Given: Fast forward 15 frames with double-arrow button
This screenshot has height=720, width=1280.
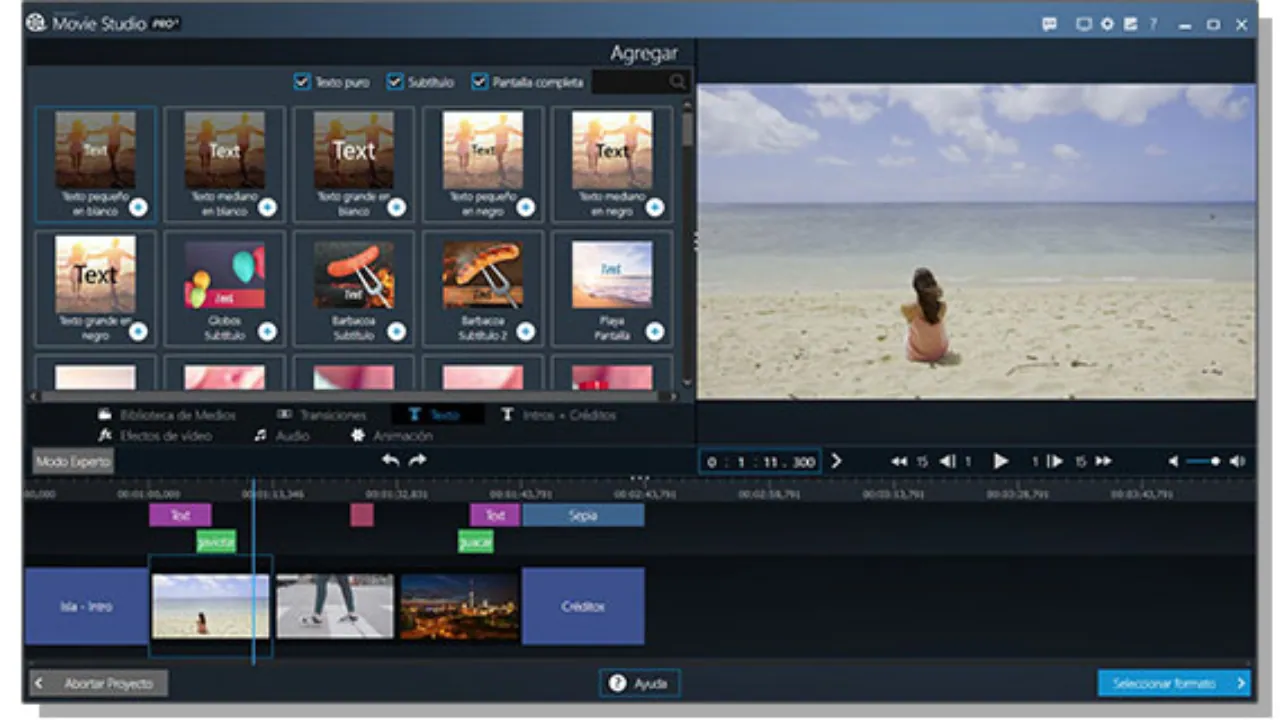Looking at the screenshot, I should click(1103, 461).
